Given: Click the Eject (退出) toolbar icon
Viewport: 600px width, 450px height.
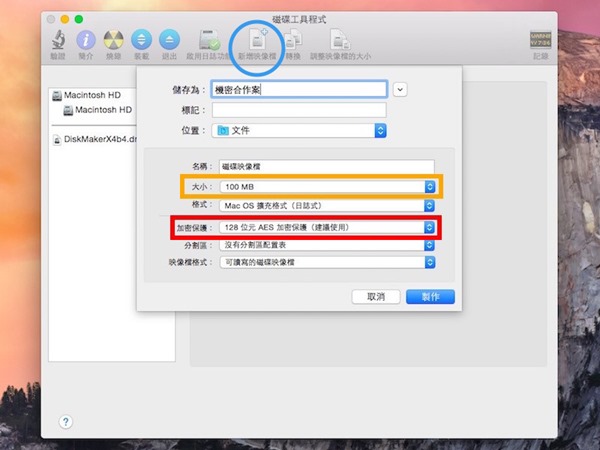Looking at the screenshot, I should [x=169, y=39].
